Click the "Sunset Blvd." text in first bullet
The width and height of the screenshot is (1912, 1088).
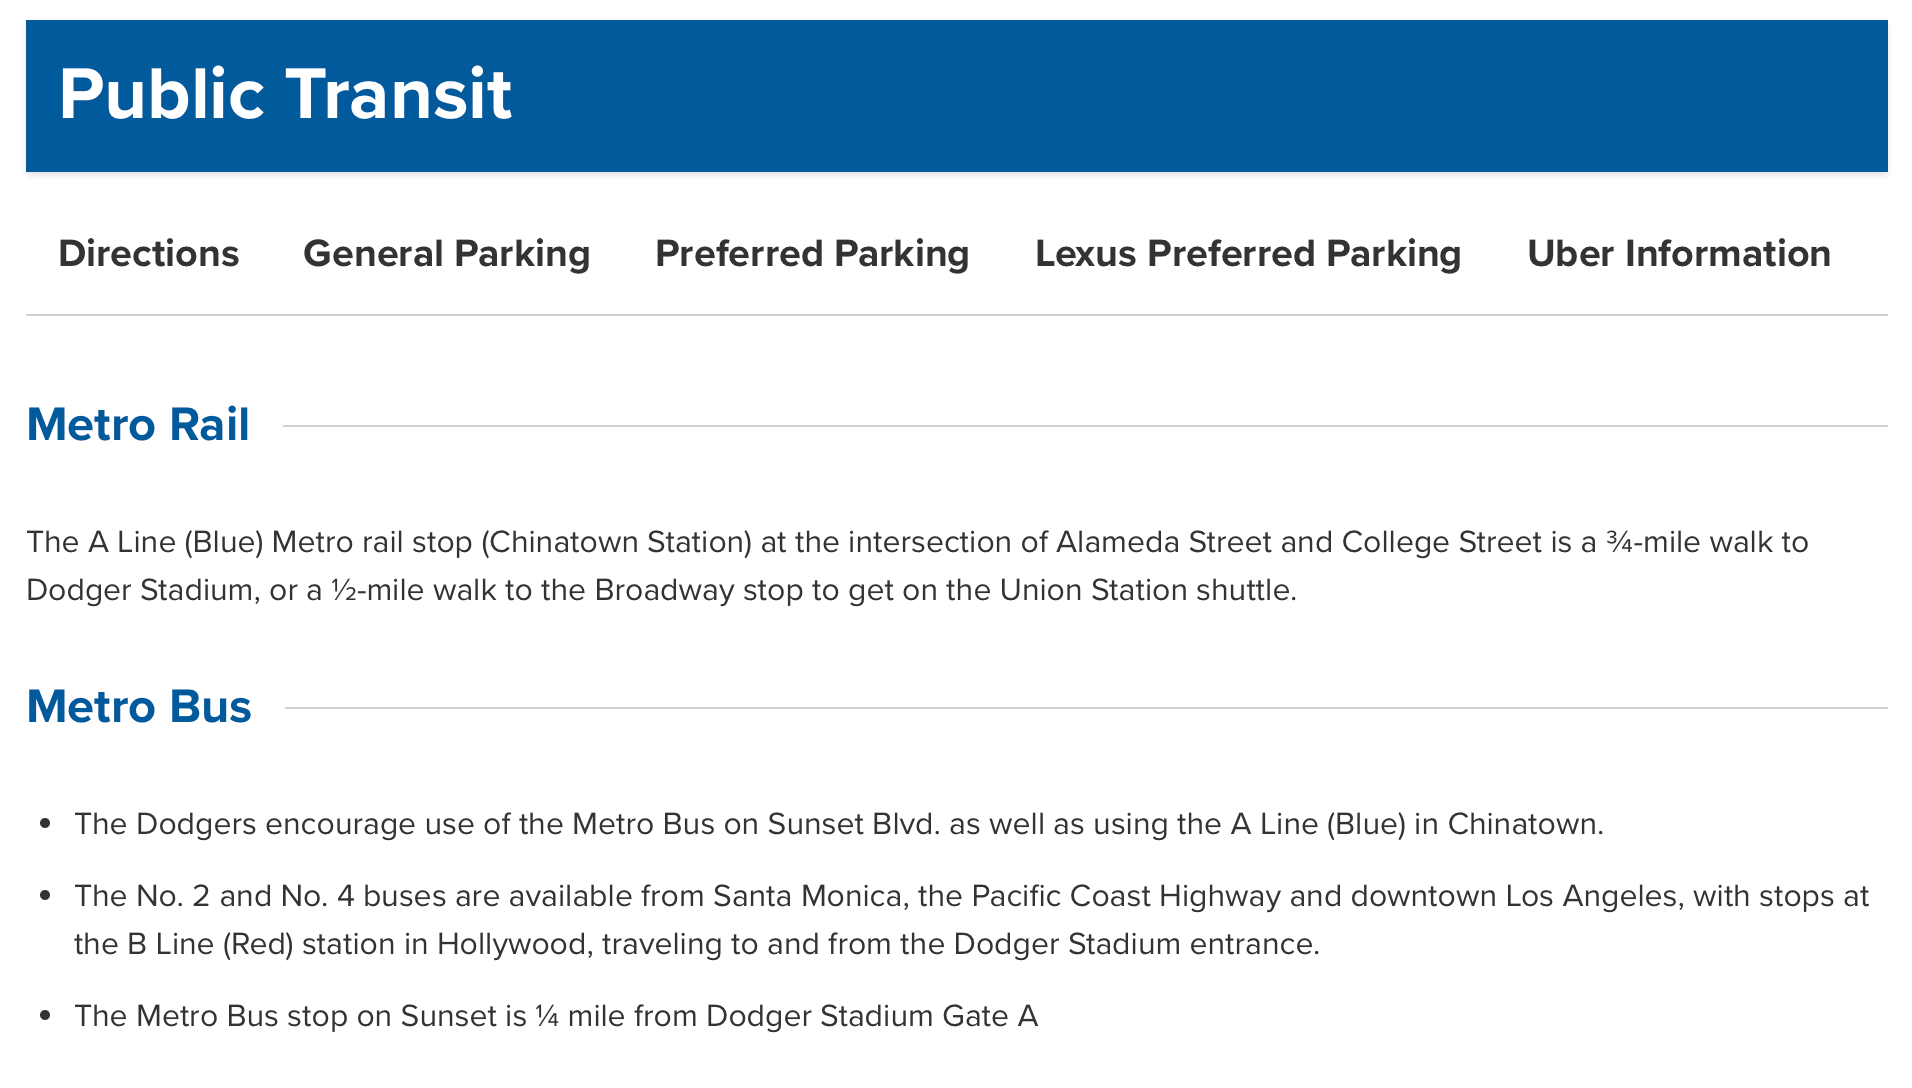point(853,824)
